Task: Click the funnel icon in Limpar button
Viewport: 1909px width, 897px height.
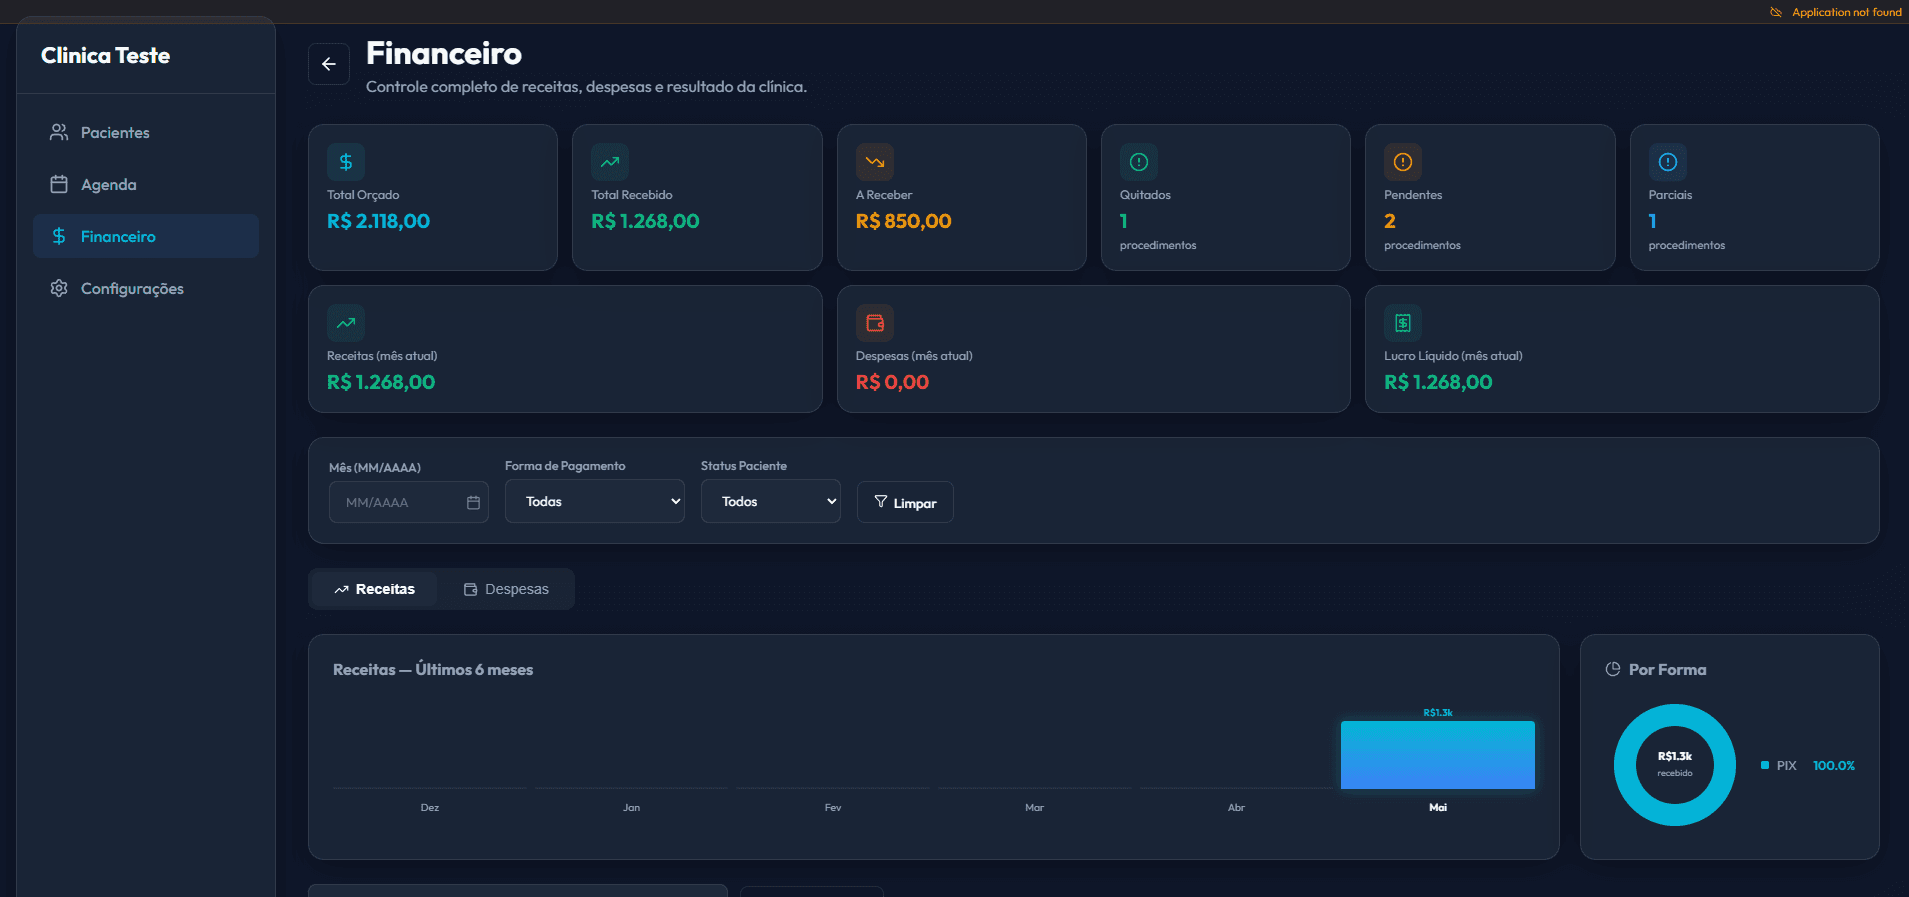Action: click(881, 501)
